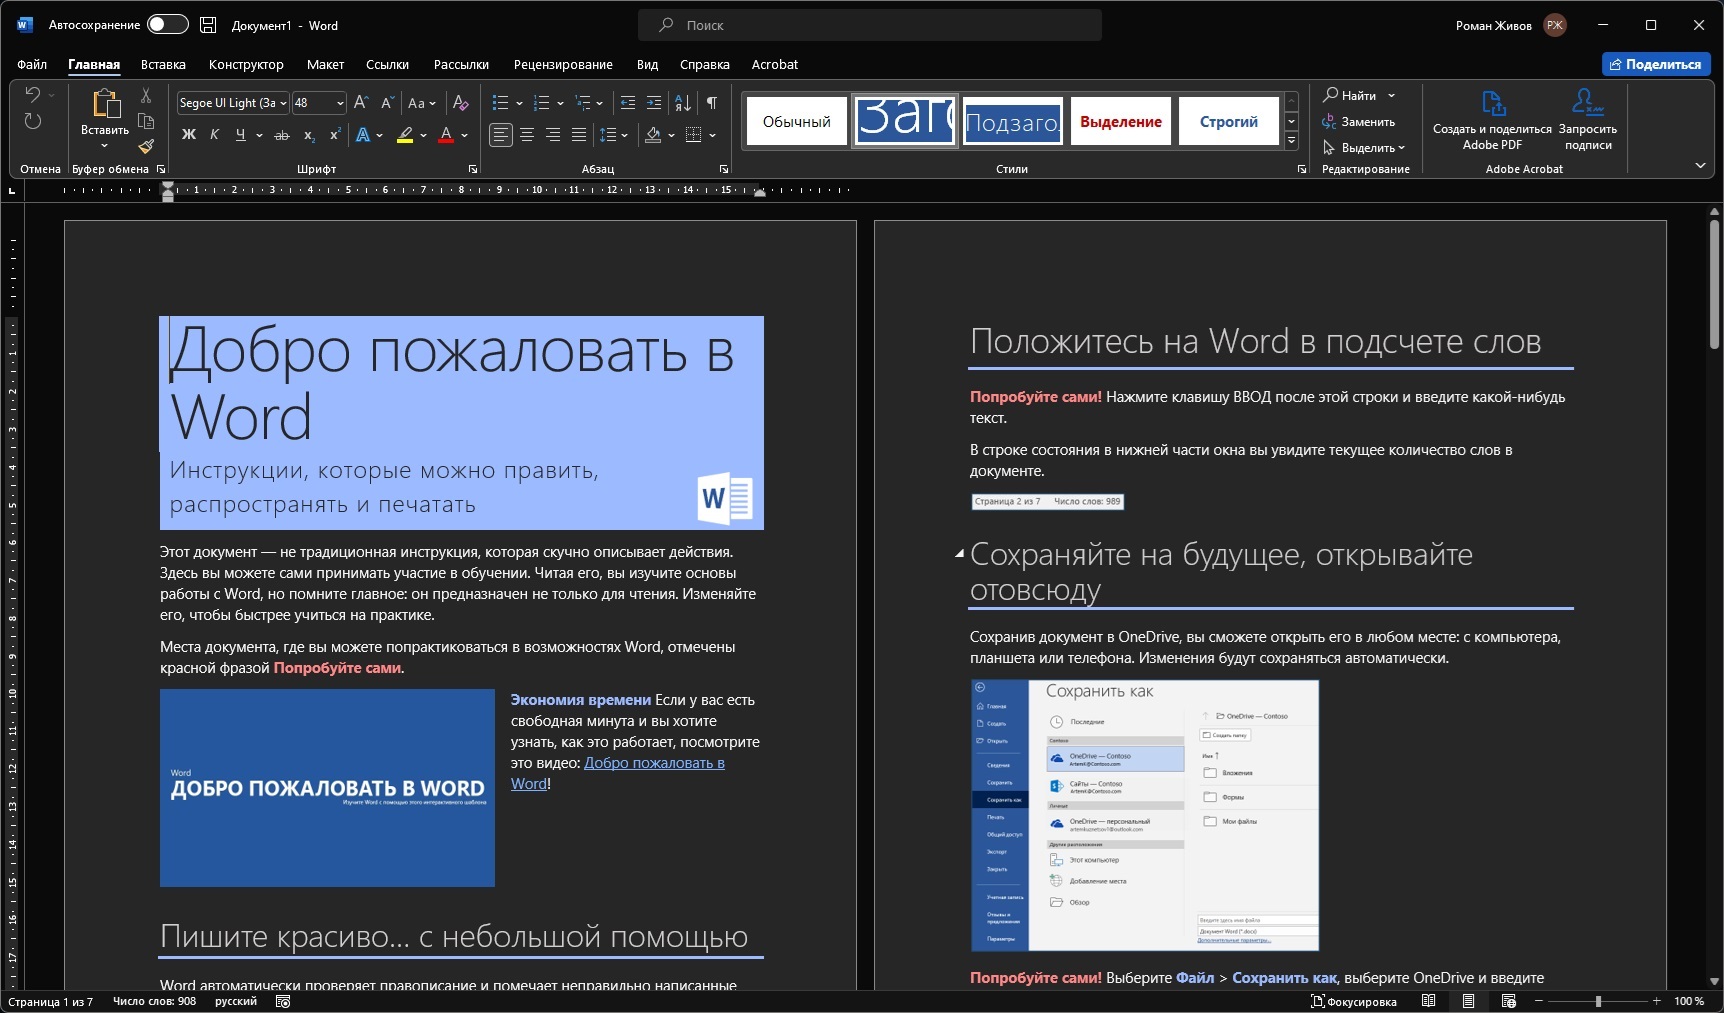Click the numbered list icon

(x=542, y=103)
